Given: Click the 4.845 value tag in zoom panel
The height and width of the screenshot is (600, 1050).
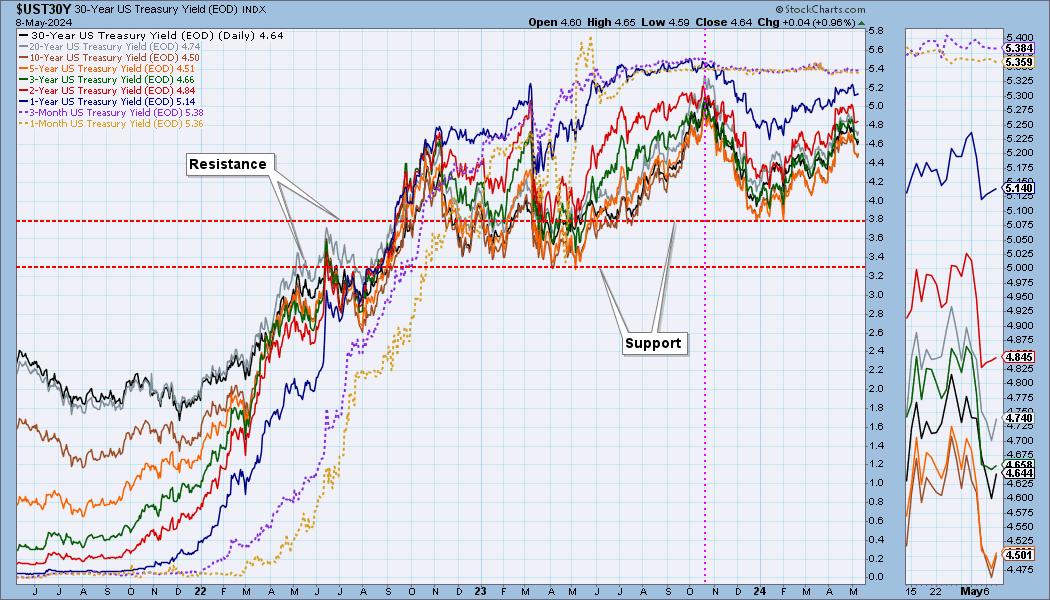Looking at the screenshot, I should tap(1018, 358).
